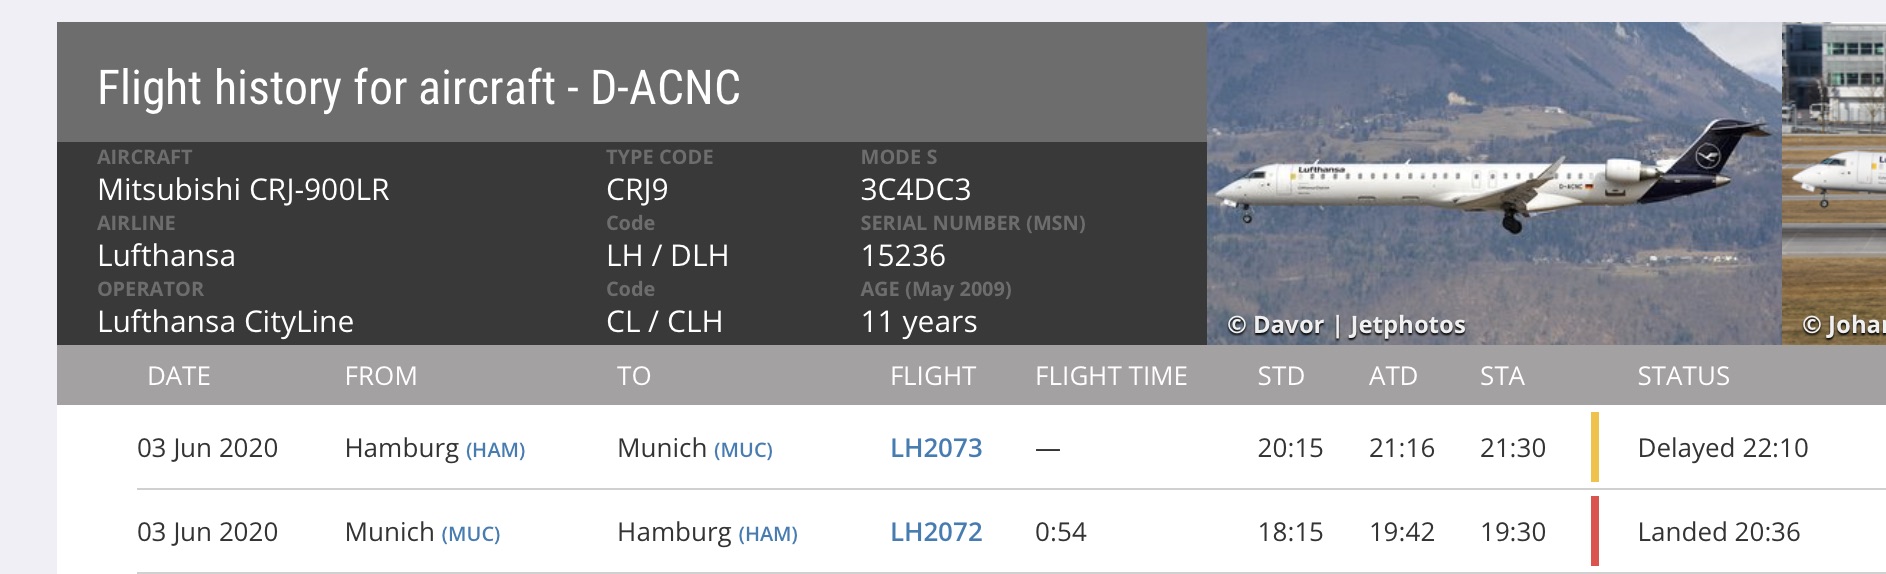This screenshot has width=1886, height=574.
Task: View Davor Jetphotos aircraft photo
Action: point(1494,183)
